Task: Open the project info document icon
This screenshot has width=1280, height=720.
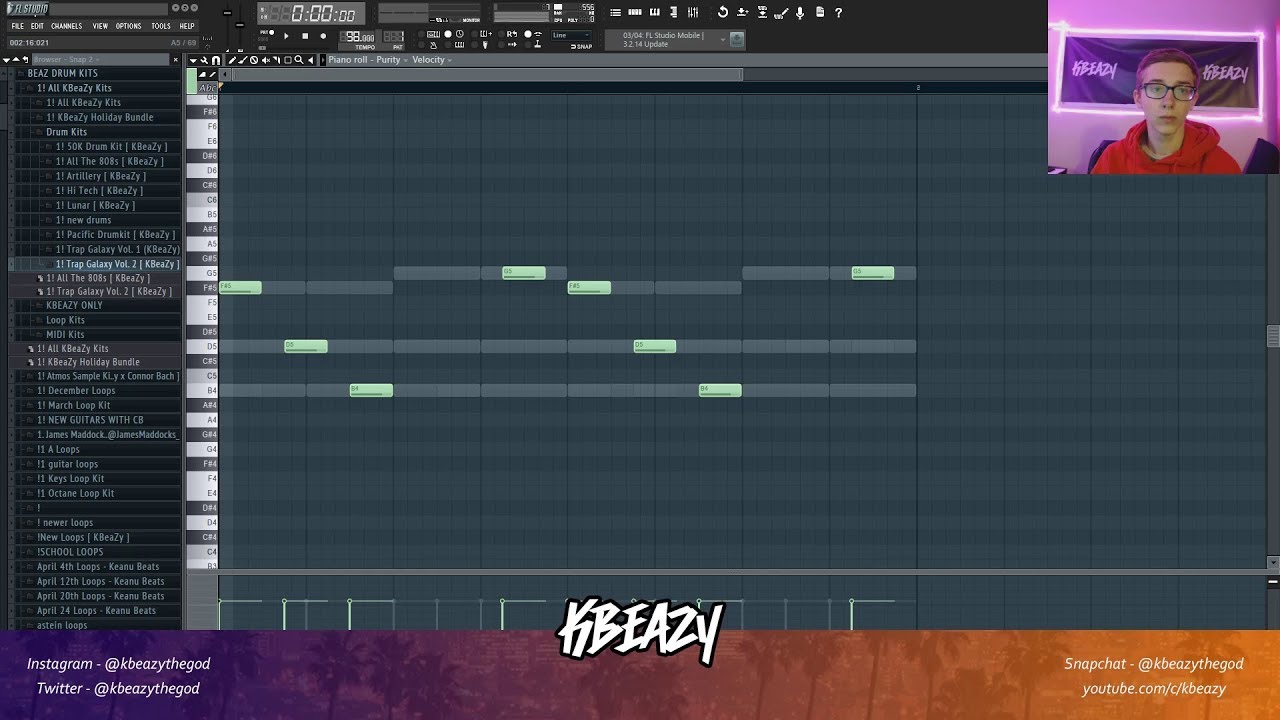Action: pos(819,12)
